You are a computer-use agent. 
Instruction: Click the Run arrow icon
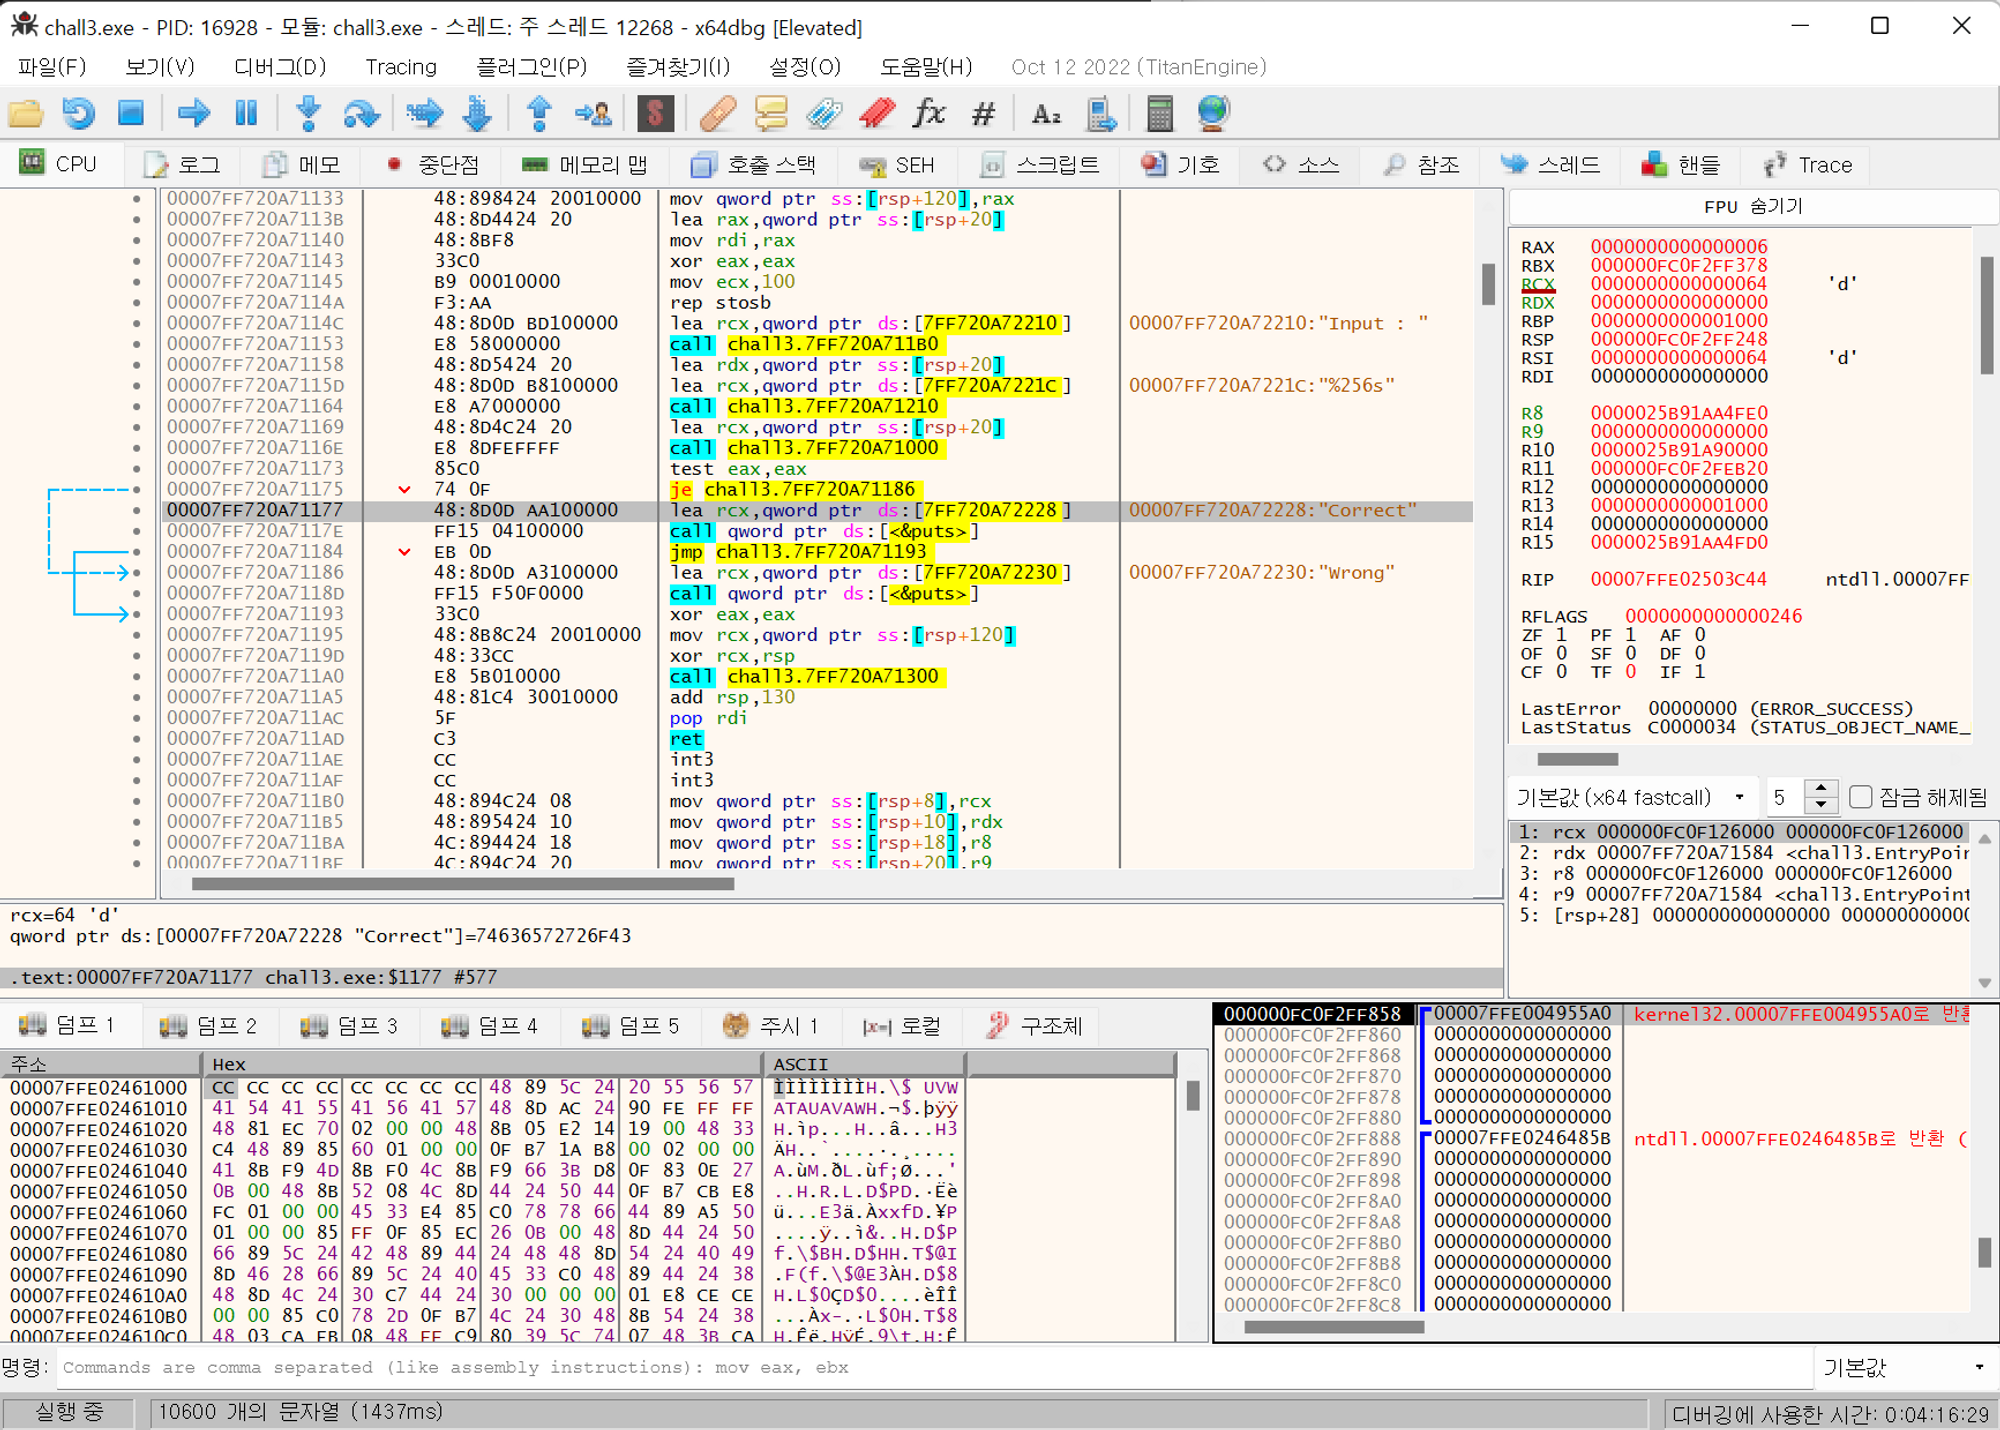click(x=193, y=113)
